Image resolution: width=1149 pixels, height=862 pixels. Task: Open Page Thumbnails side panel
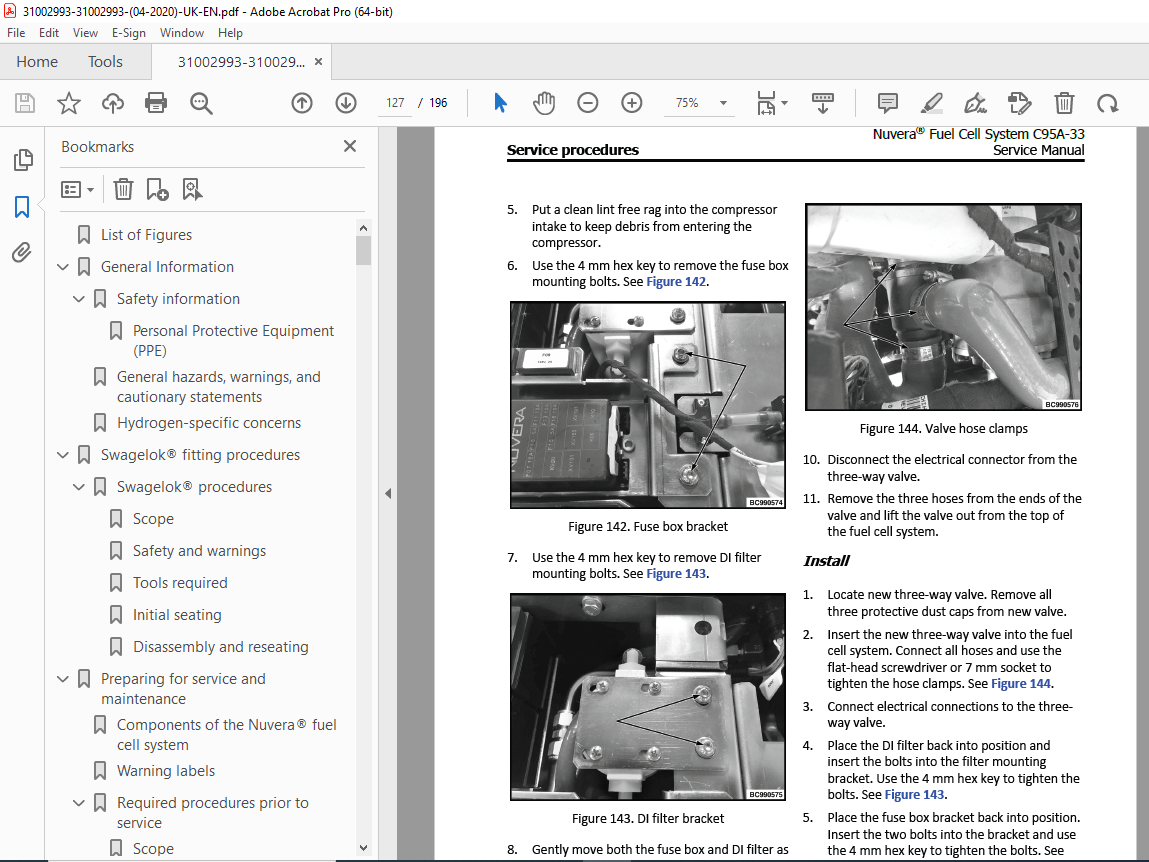23,160
